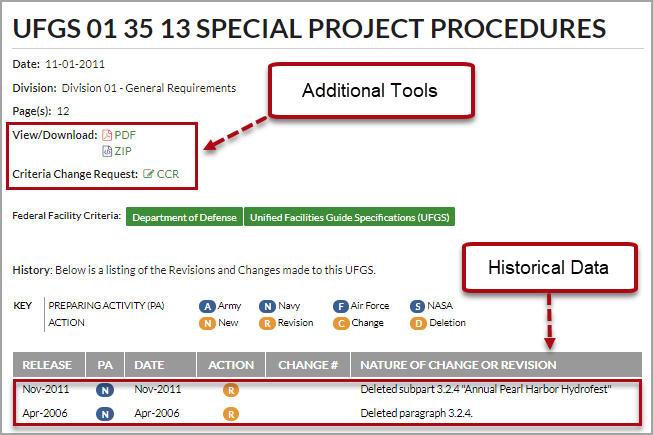Click the Revision action icon in Nov-2011 row
The image size is (653, 435).
231,390
